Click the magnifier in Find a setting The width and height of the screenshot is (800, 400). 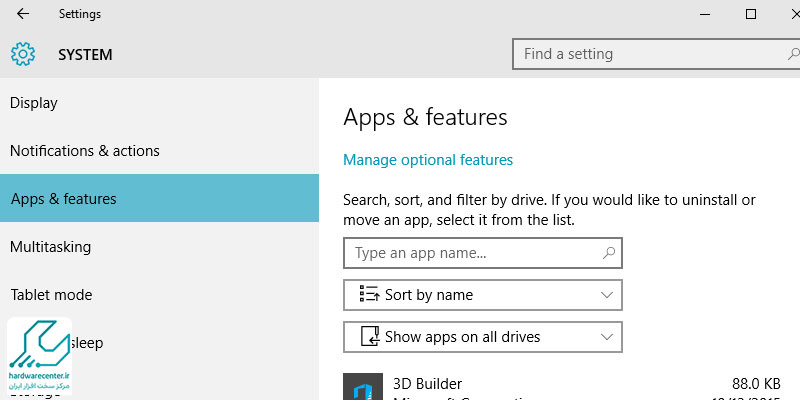click(793, 54)
